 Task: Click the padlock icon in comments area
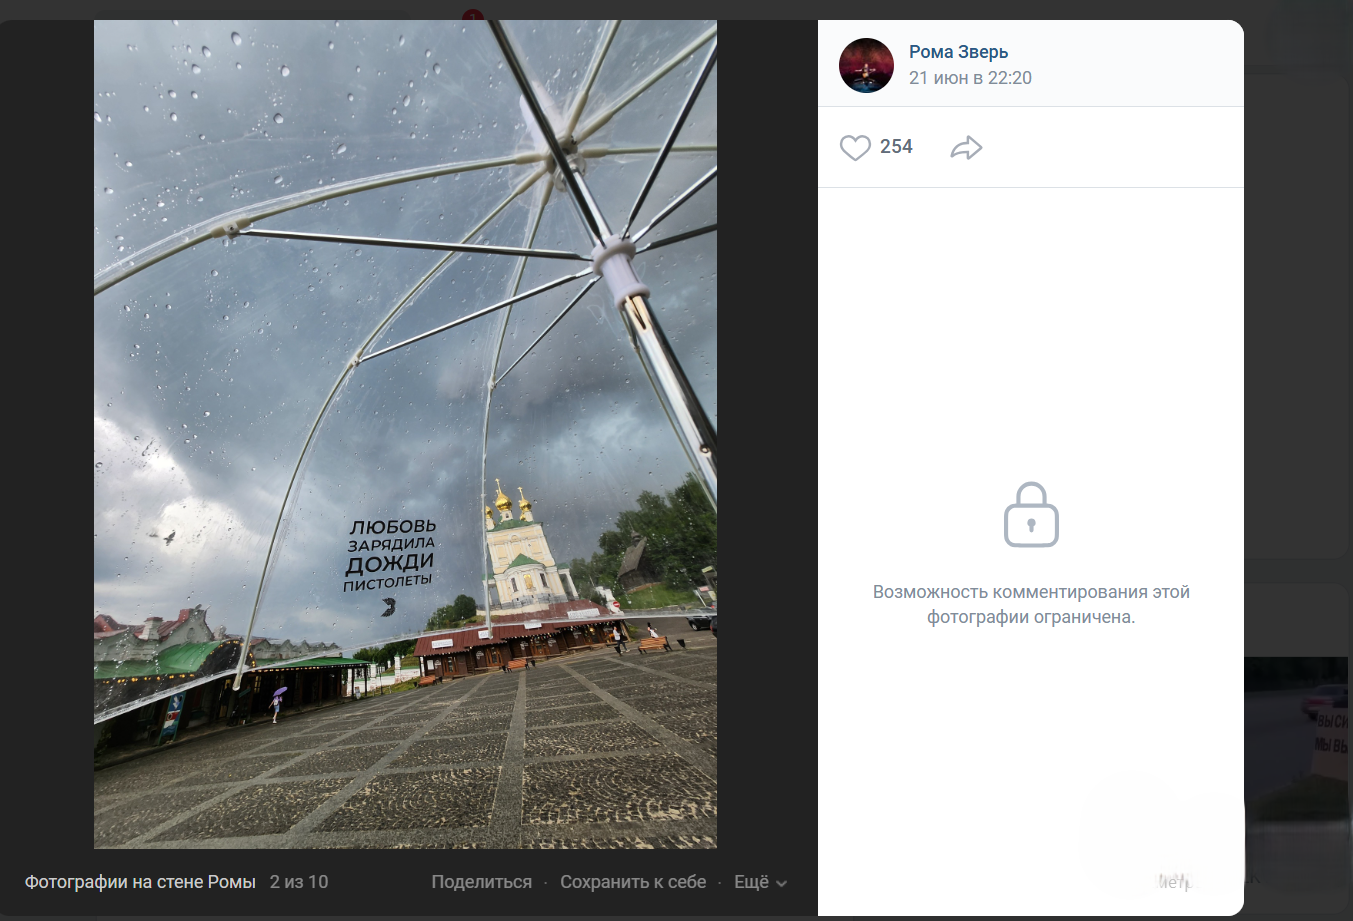[1031, 515]
